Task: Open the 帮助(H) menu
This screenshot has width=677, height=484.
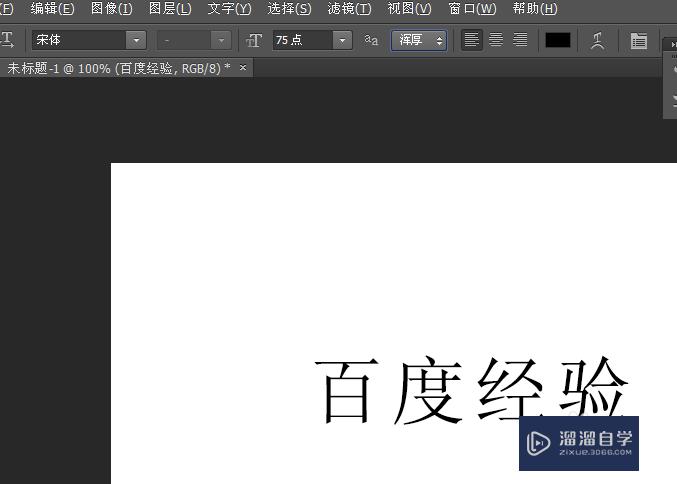Action: tap(535, 9)
